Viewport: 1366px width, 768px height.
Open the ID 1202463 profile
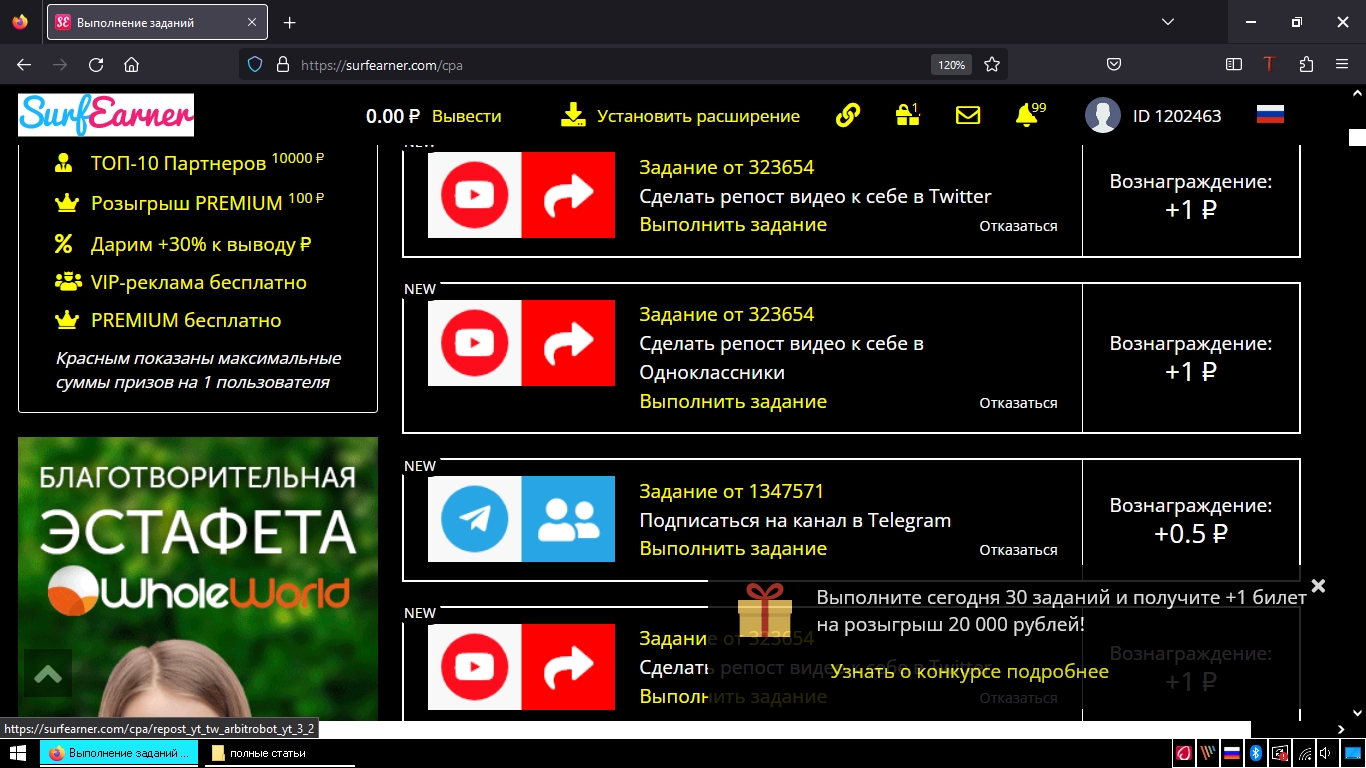[1177, 116]
